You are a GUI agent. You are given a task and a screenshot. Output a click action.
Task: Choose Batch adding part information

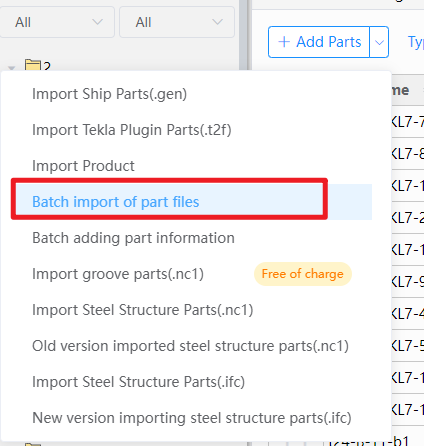[x=133, y=238]
